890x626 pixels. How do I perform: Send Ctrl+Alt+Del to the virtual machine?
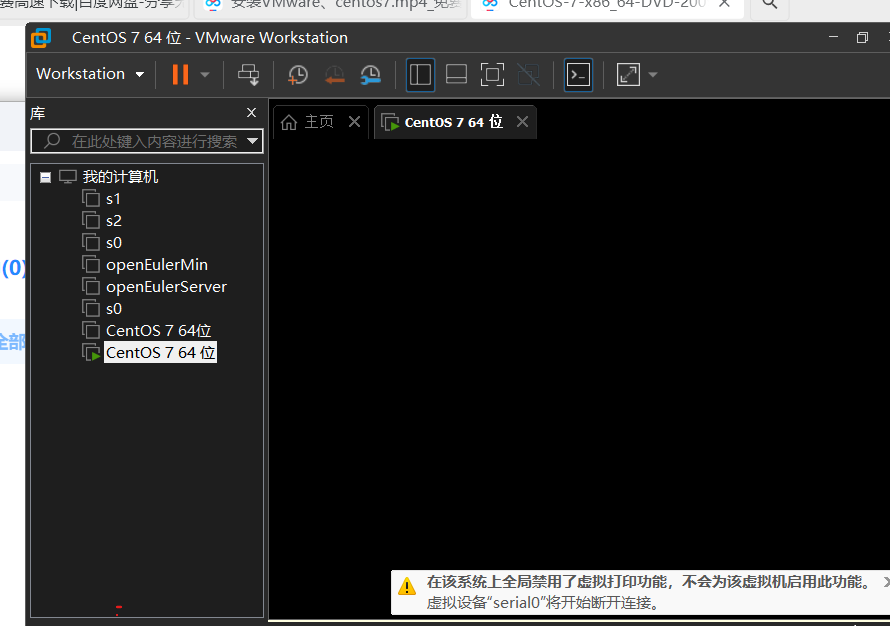click(x=249, y=74)
